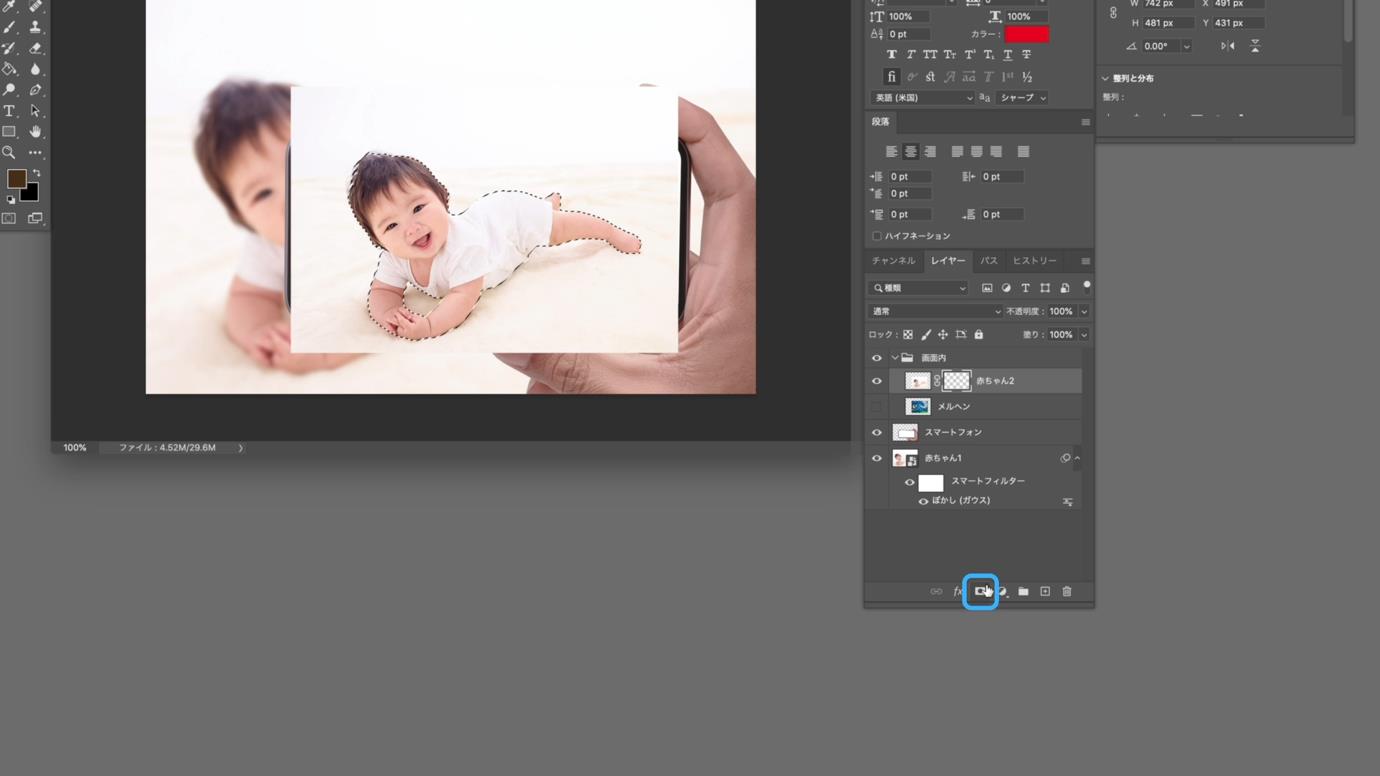Click the link layers icon
The image size is (1380, 776).
coord(936,592)
